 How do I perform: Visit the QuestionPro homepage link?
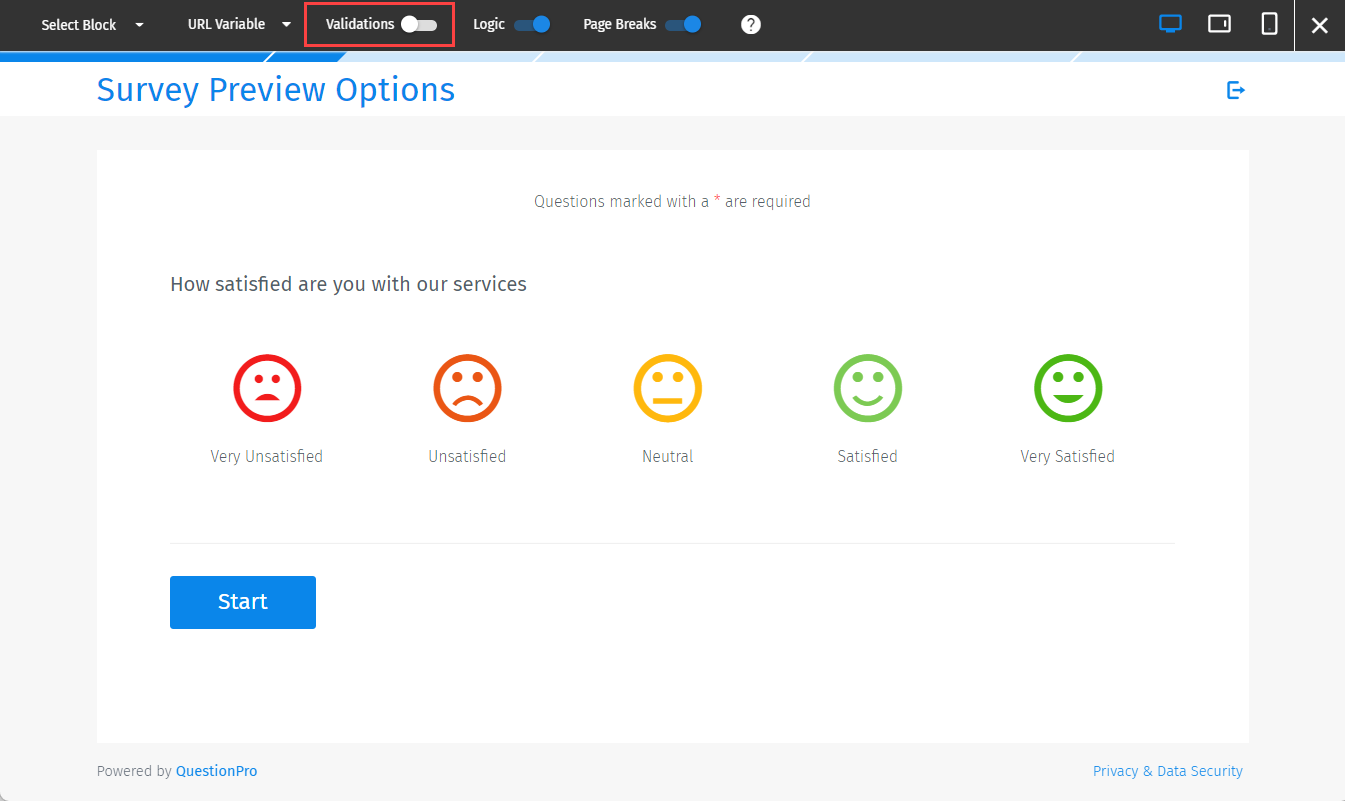pos(216,770)
